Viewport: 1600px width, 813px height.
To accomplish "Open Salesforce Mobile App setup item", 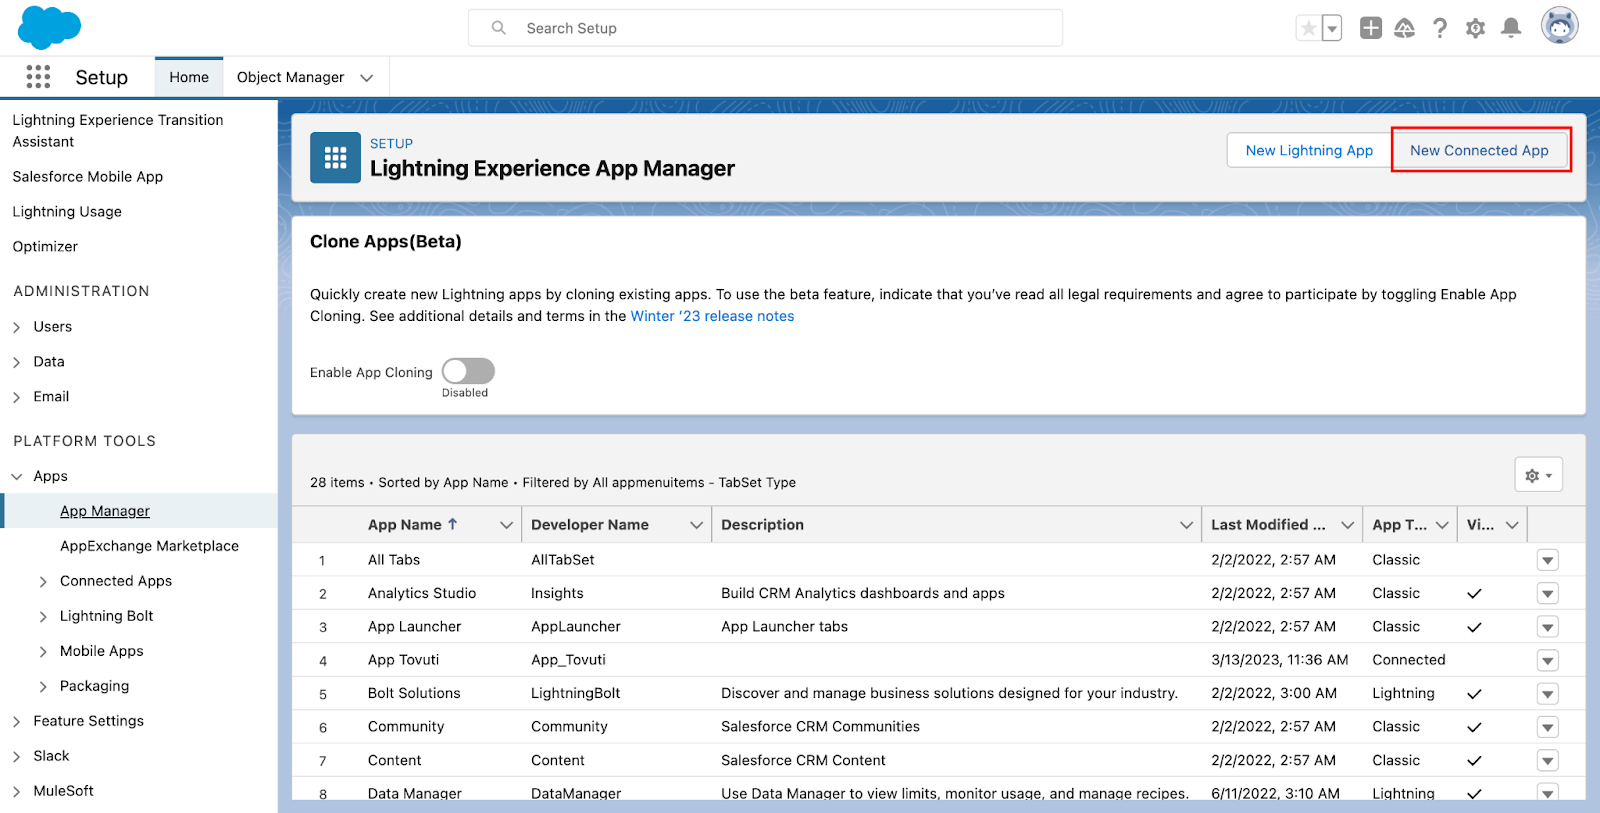I will 88,177.
